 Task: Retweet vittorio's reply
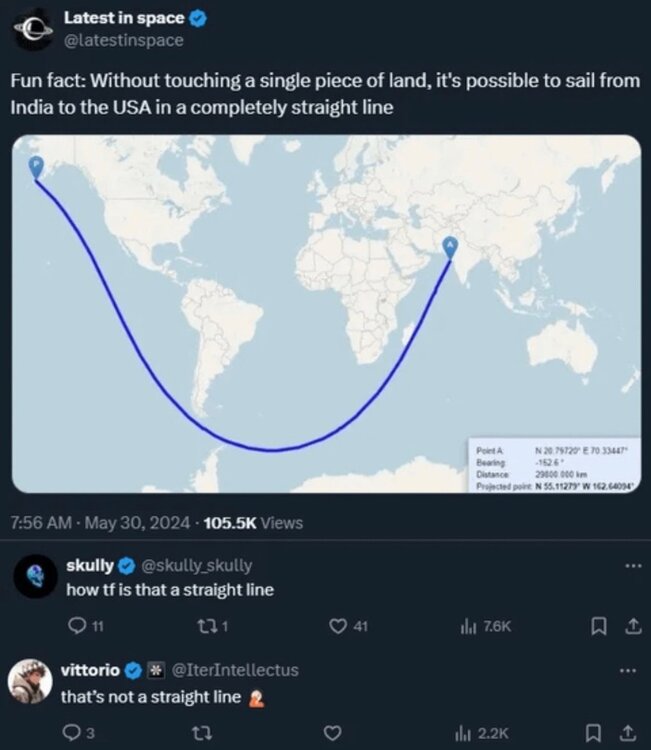pyautogui.click(x=205, y=732)
